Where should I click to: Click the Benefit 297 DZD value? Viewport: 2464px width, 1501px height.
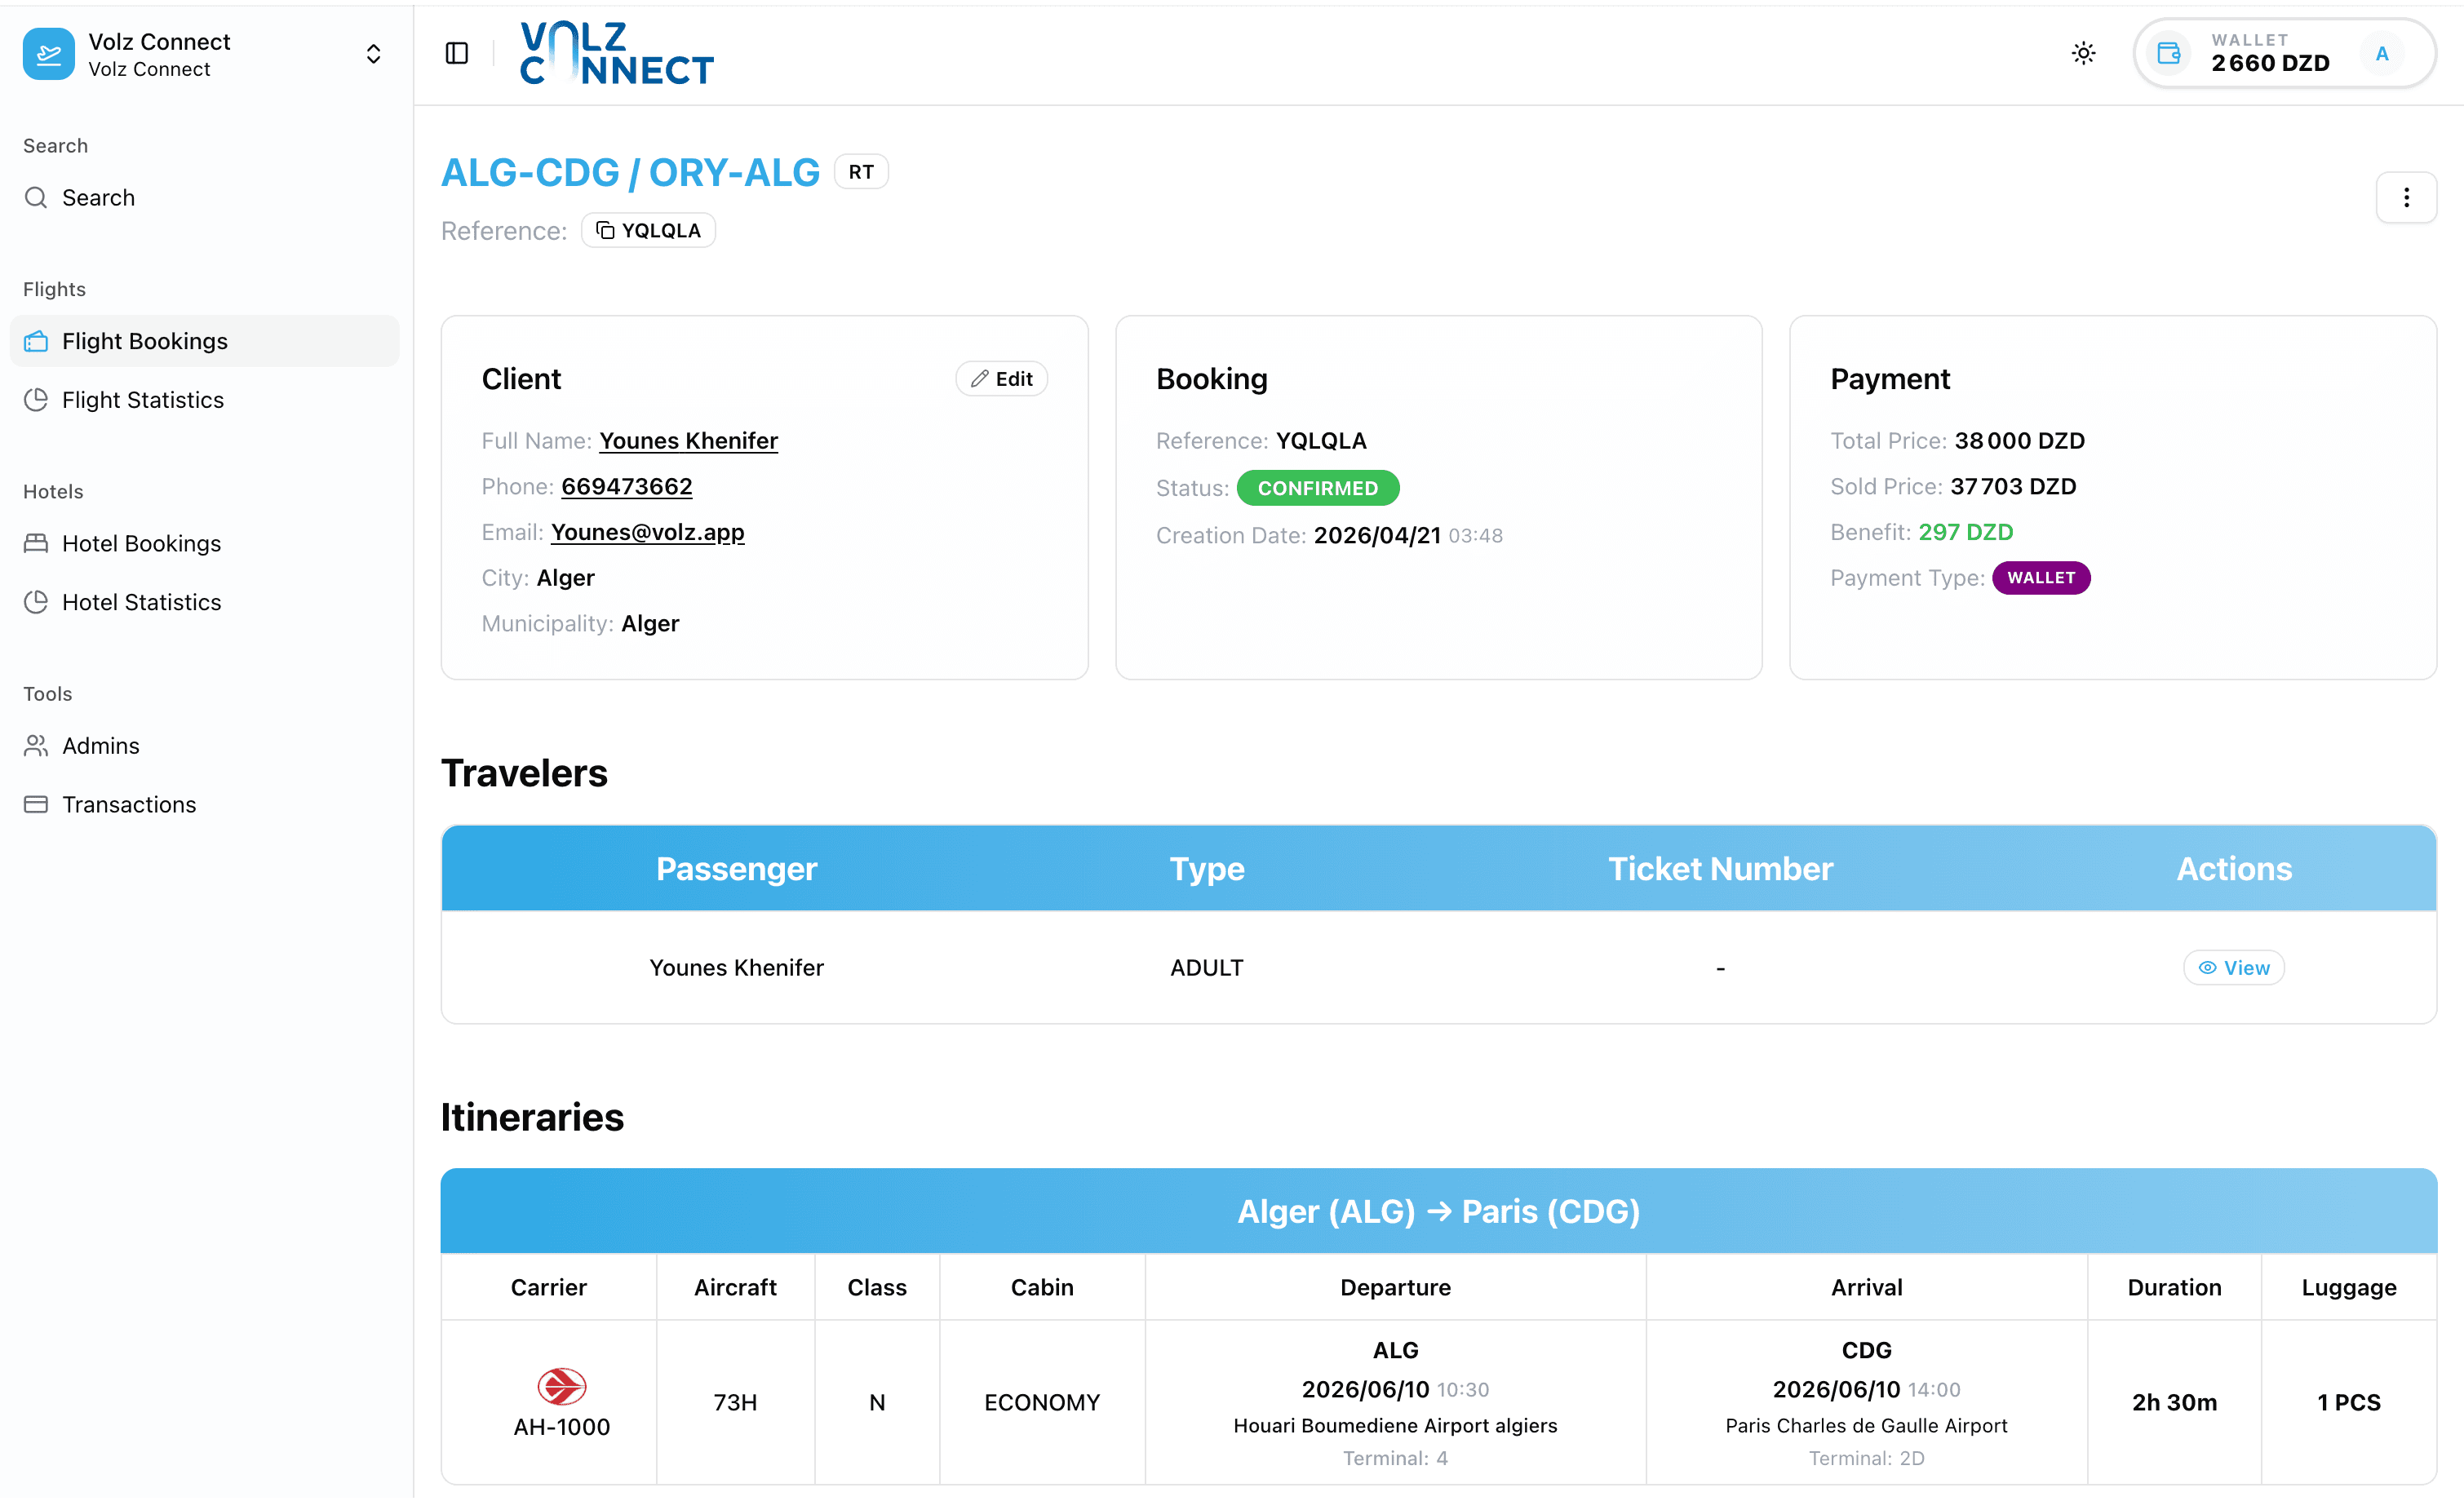tap(1965, 532)
